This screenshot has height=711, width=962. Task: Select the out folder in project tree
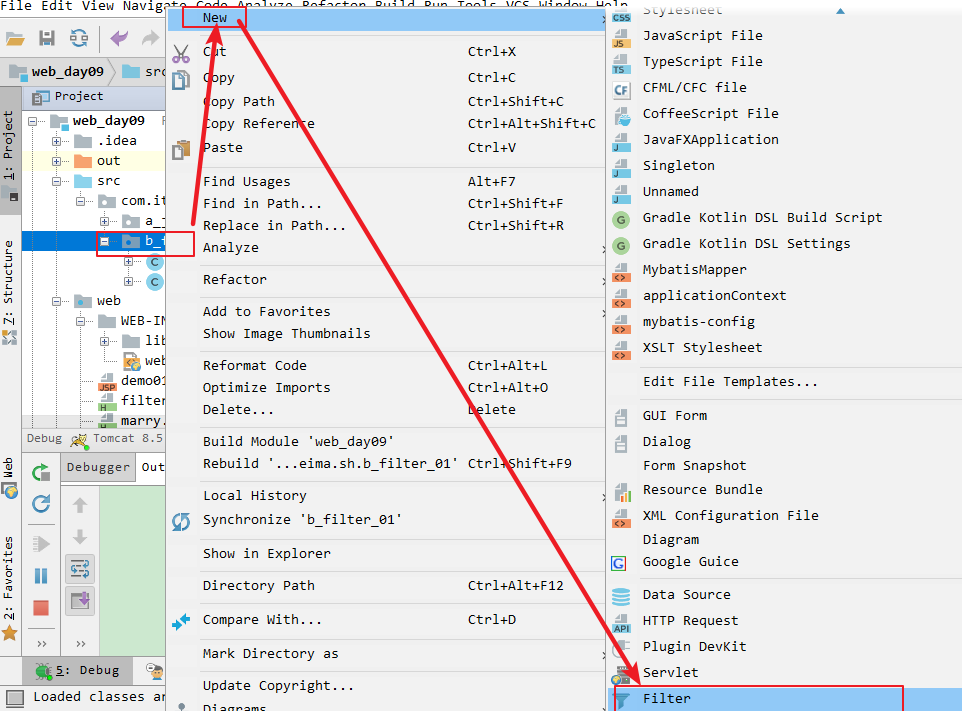(x=108, y=161)
